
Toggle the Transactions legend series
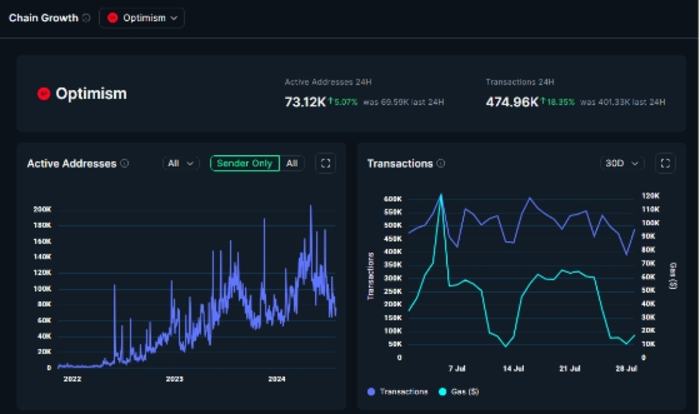pos(397,392)
